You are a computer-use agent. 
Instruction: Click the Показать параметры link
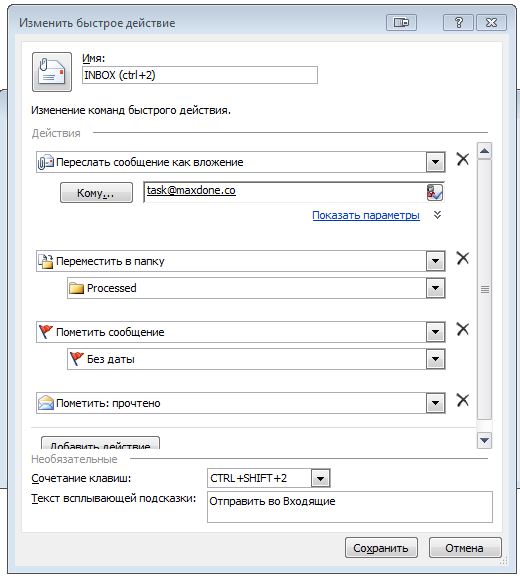tap(366, 215)
